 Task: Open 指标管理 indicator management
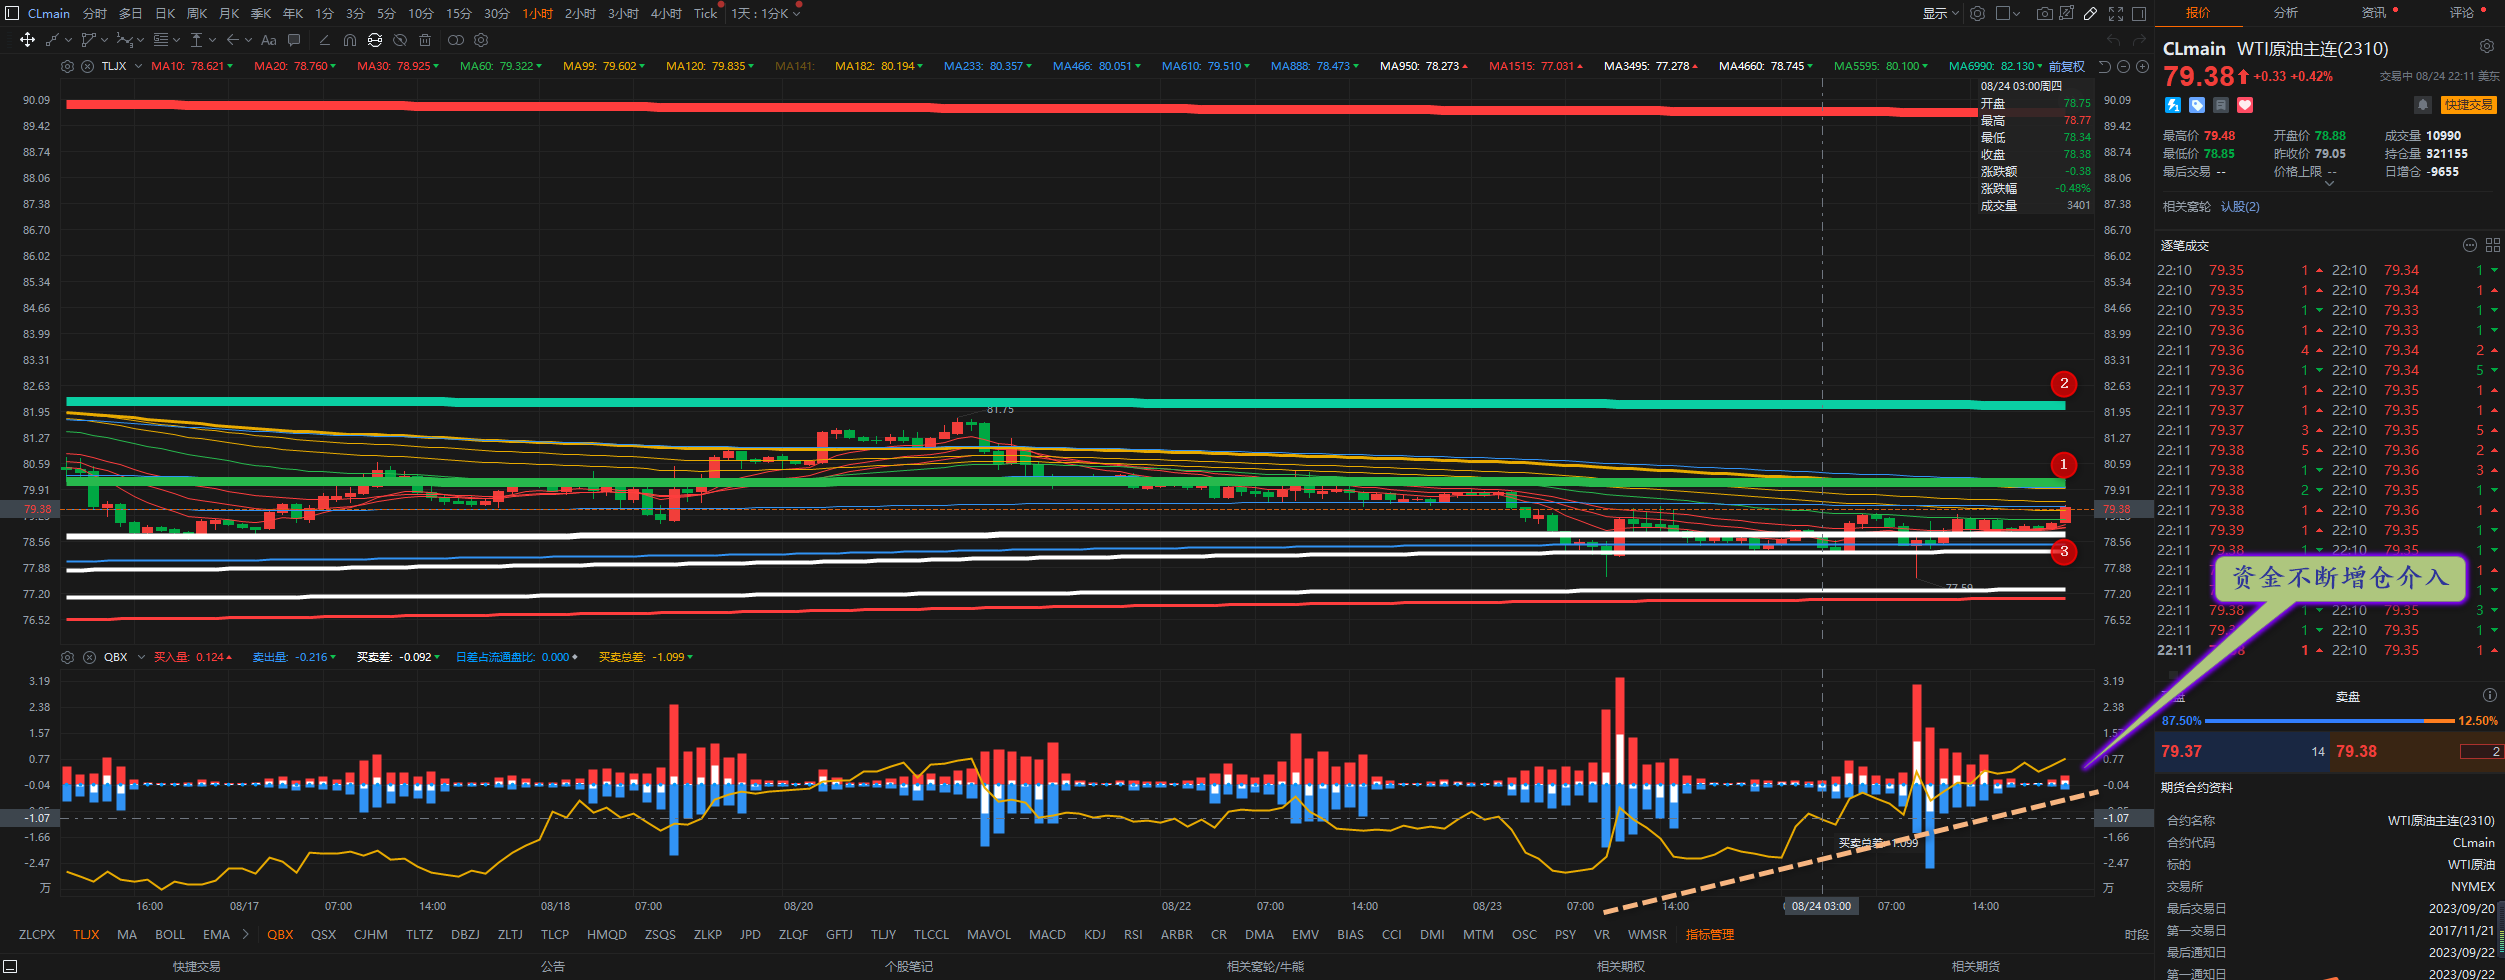point(1710,935)
